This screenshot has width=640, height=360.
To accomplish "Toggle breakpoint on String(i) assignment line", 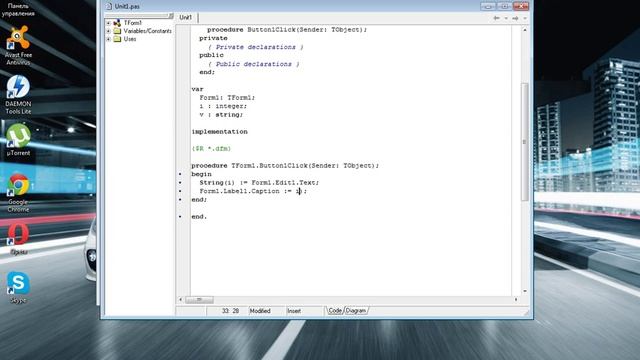I will pyautogui.click(x=180, y=183).
